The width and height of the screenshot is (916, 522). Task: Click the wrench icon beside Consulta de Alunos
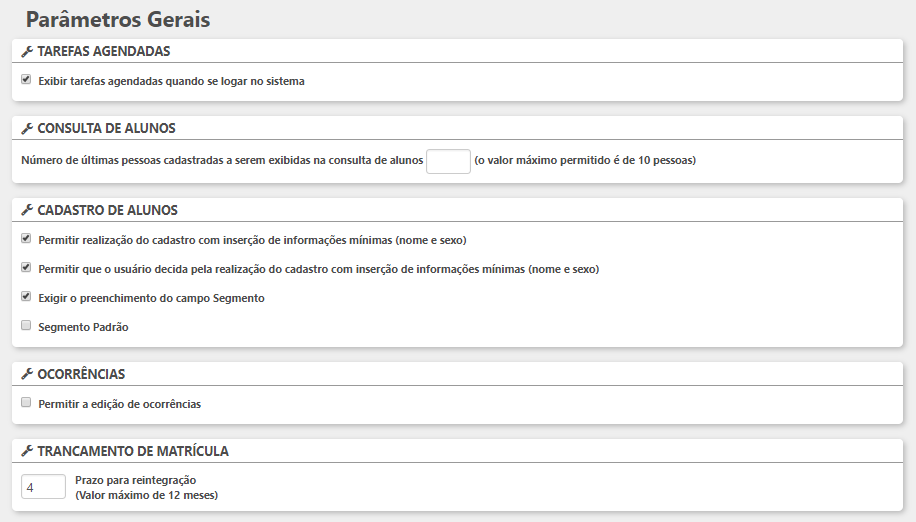click(27, 128)
